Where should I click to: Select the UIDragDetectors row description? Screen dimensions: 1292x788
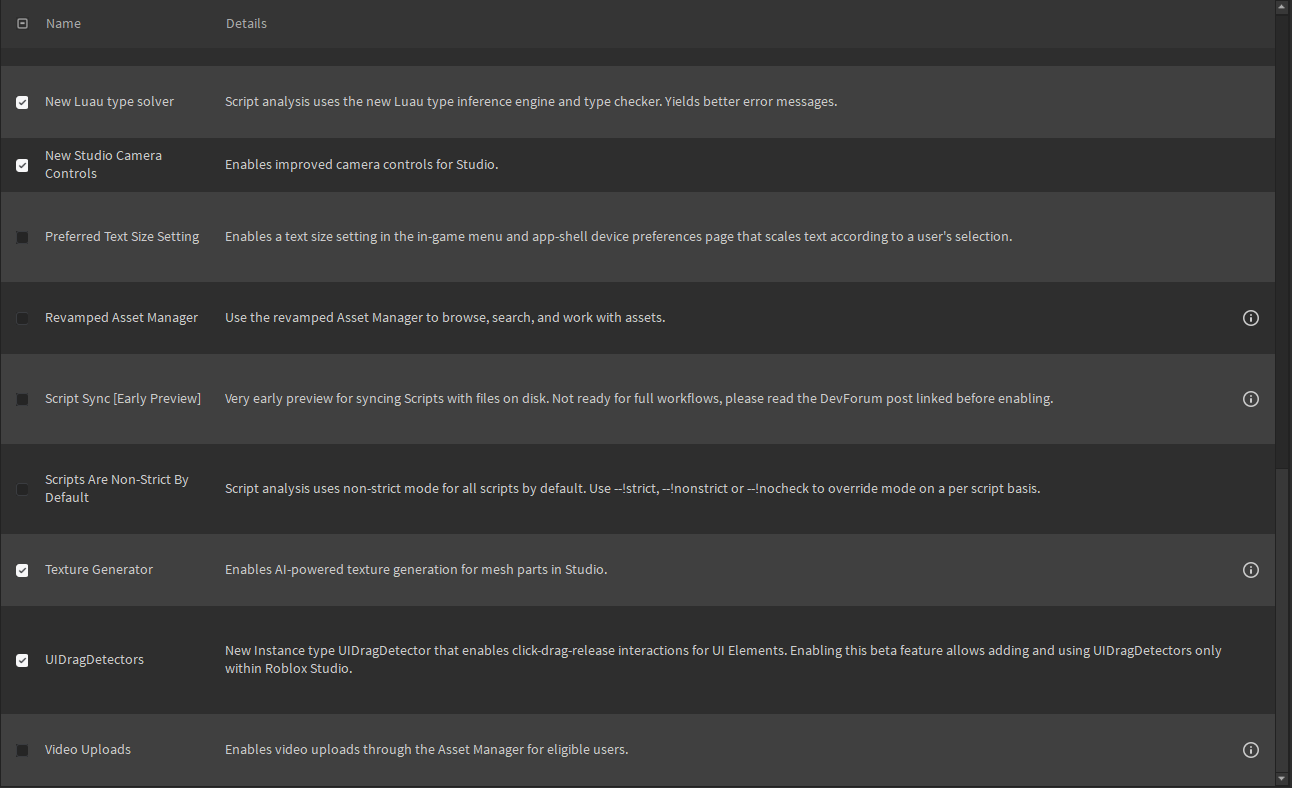click(x=723, y=659)
